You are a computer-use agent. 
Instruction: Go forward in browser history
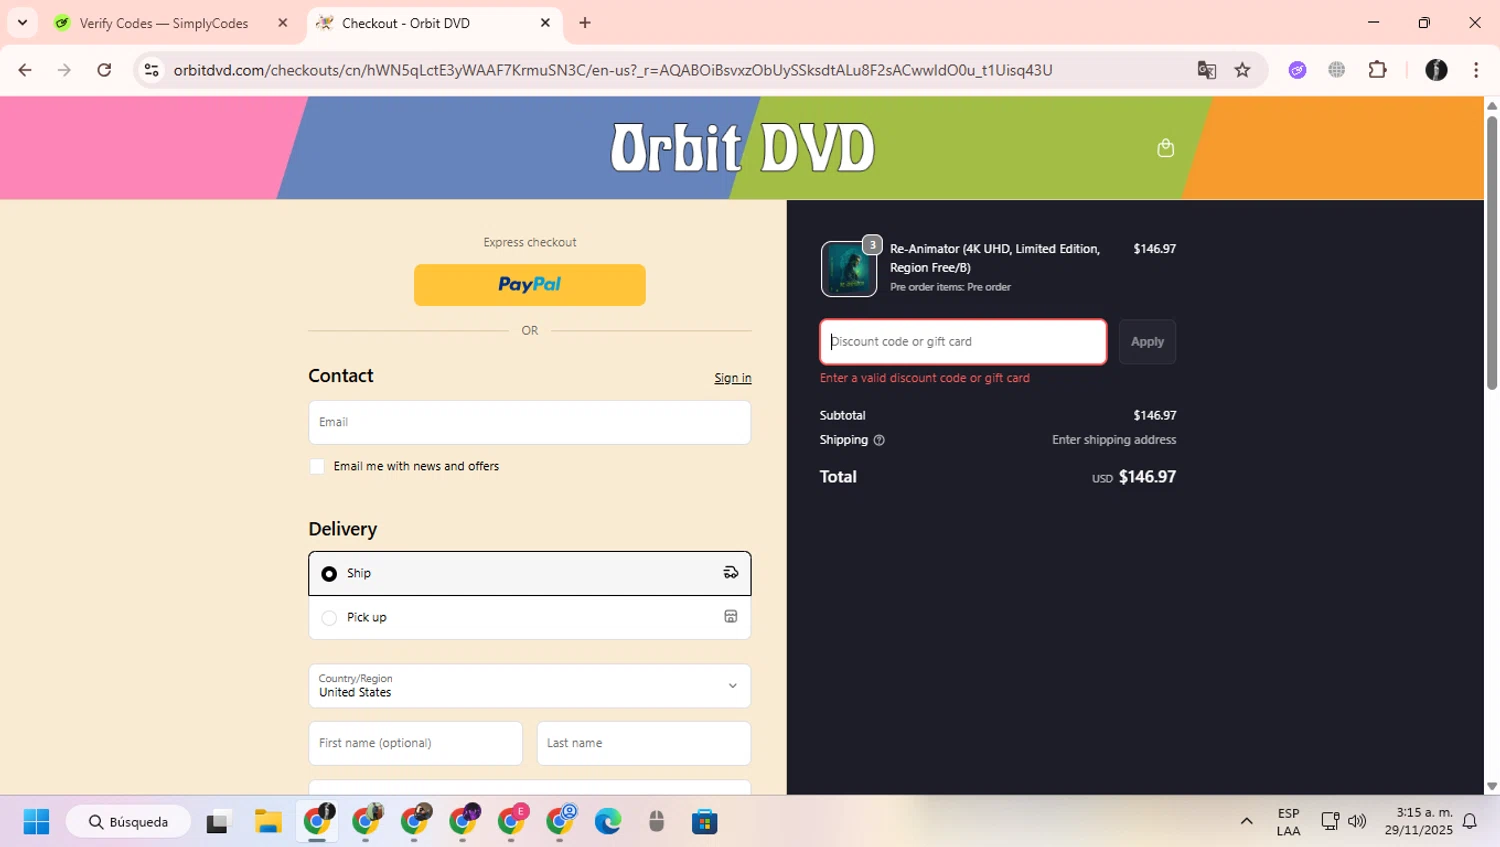click(64, 70)
